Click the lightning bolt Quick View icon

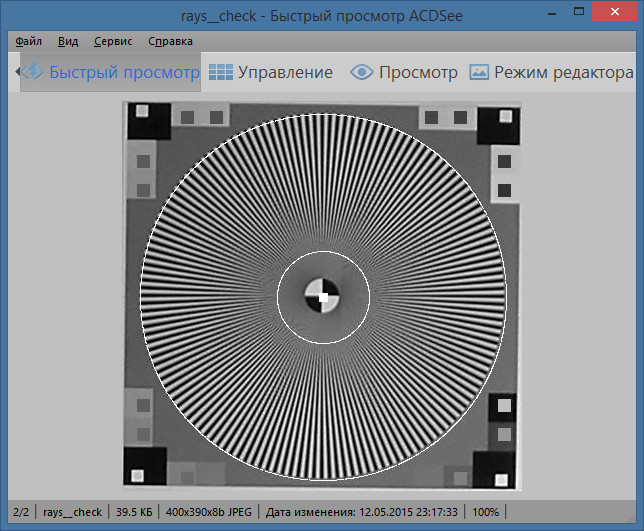click(32, 72)
